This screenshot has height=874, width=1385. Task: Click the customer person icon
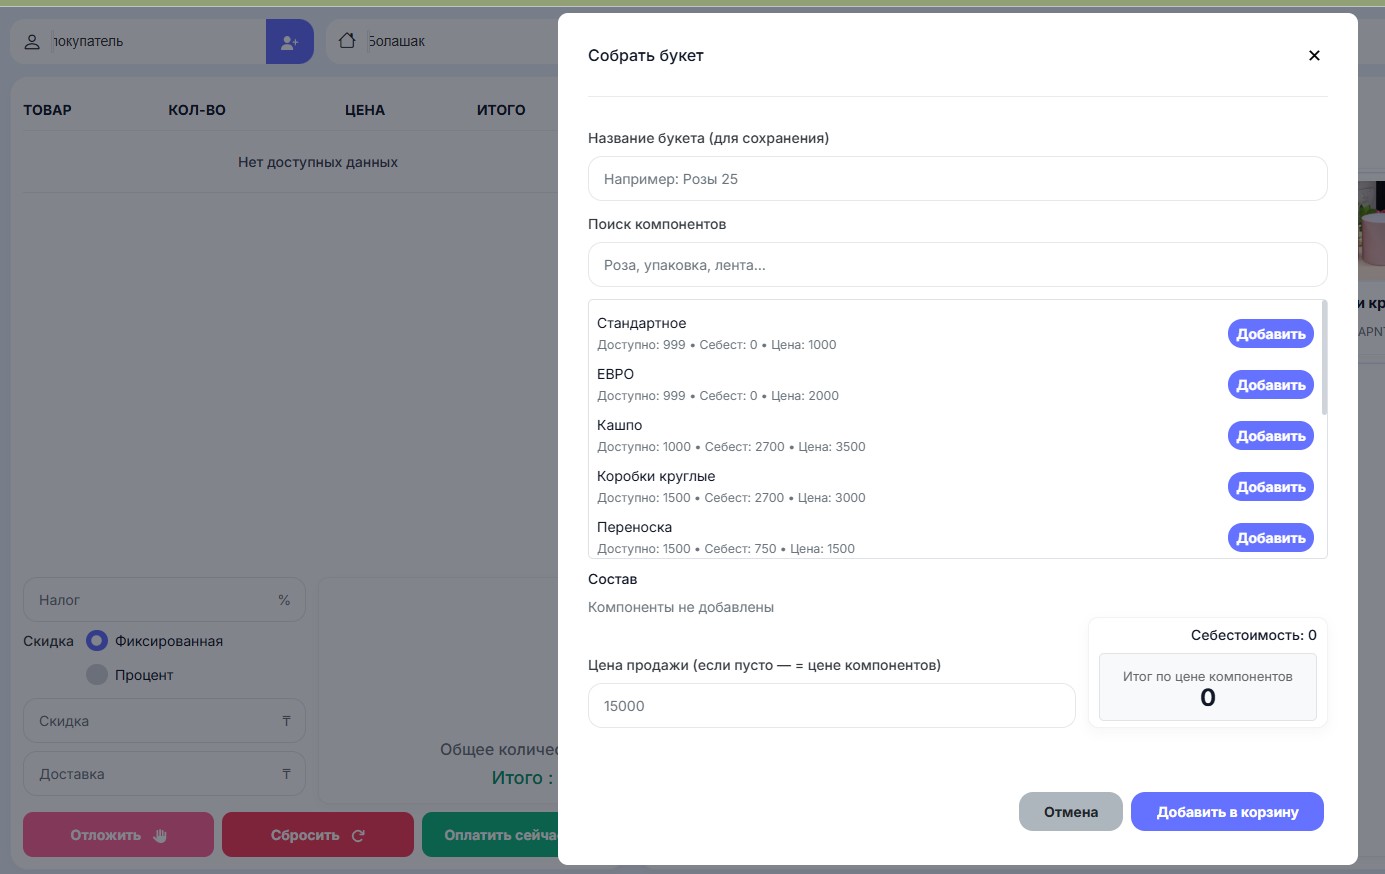(x=32, y=42)
